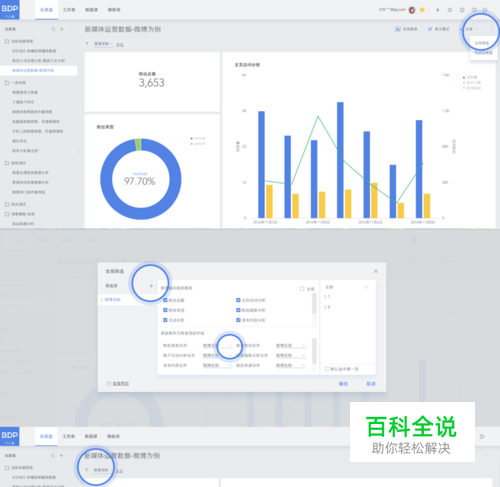500x487 pixels.
Task: Click the yellow legend swatch in the bar chart
Action: coord(464,83)
